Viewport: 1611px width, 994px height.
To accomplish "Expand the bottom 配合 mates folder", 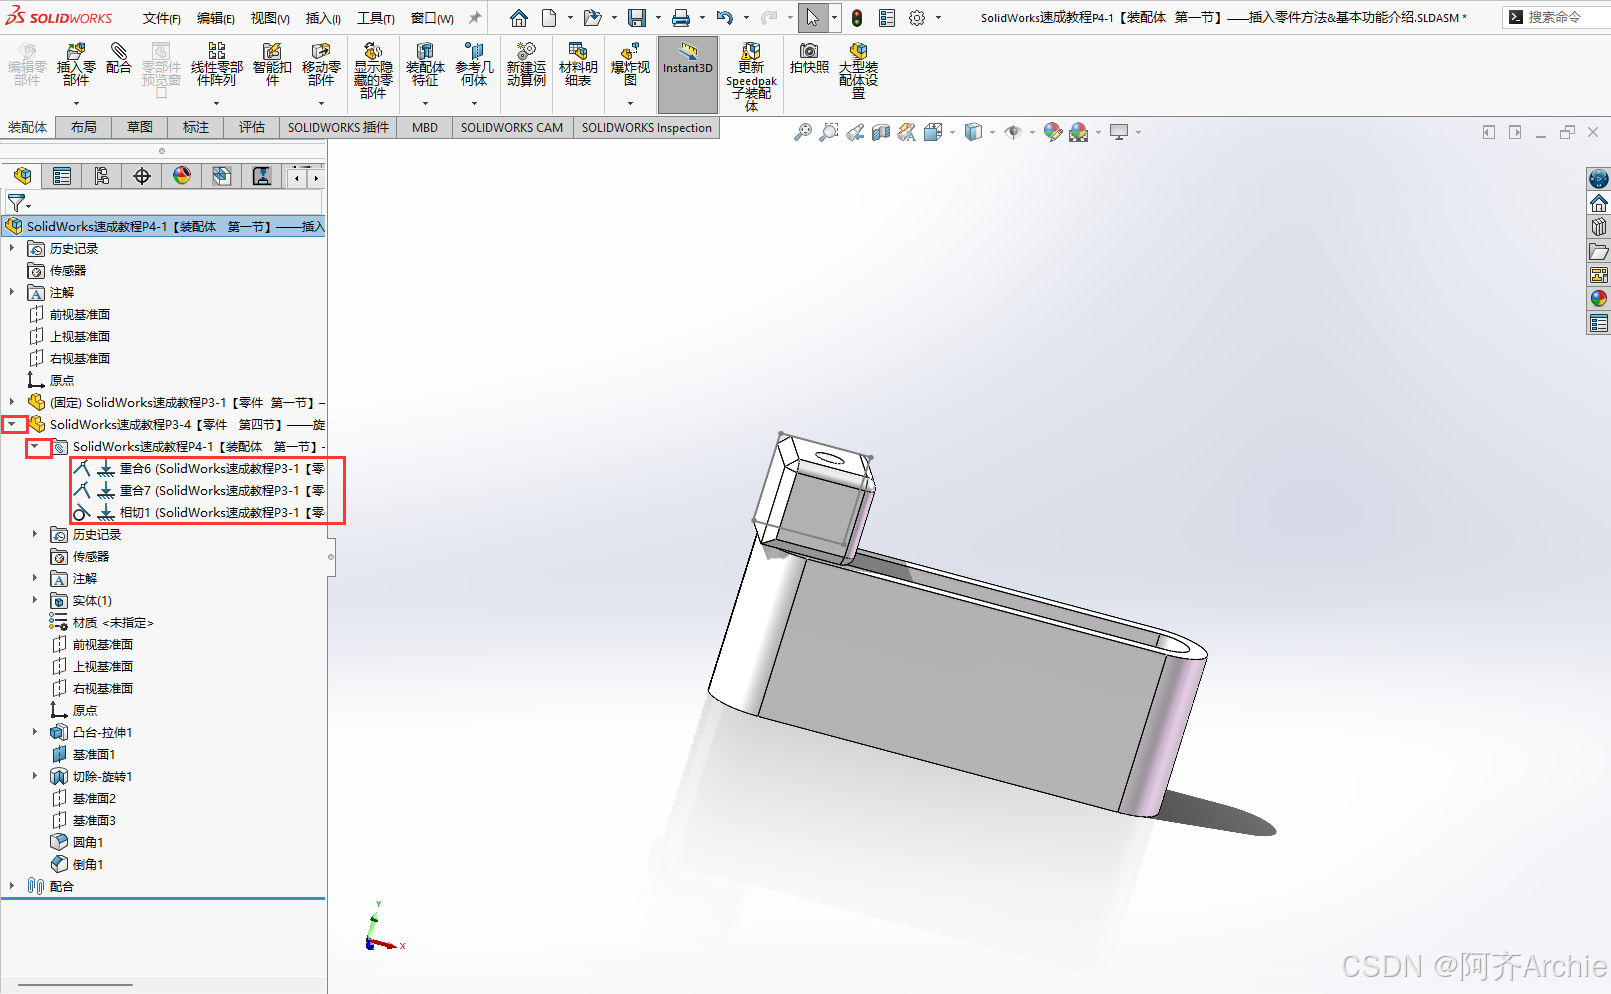I will click(x=12, y=886).
